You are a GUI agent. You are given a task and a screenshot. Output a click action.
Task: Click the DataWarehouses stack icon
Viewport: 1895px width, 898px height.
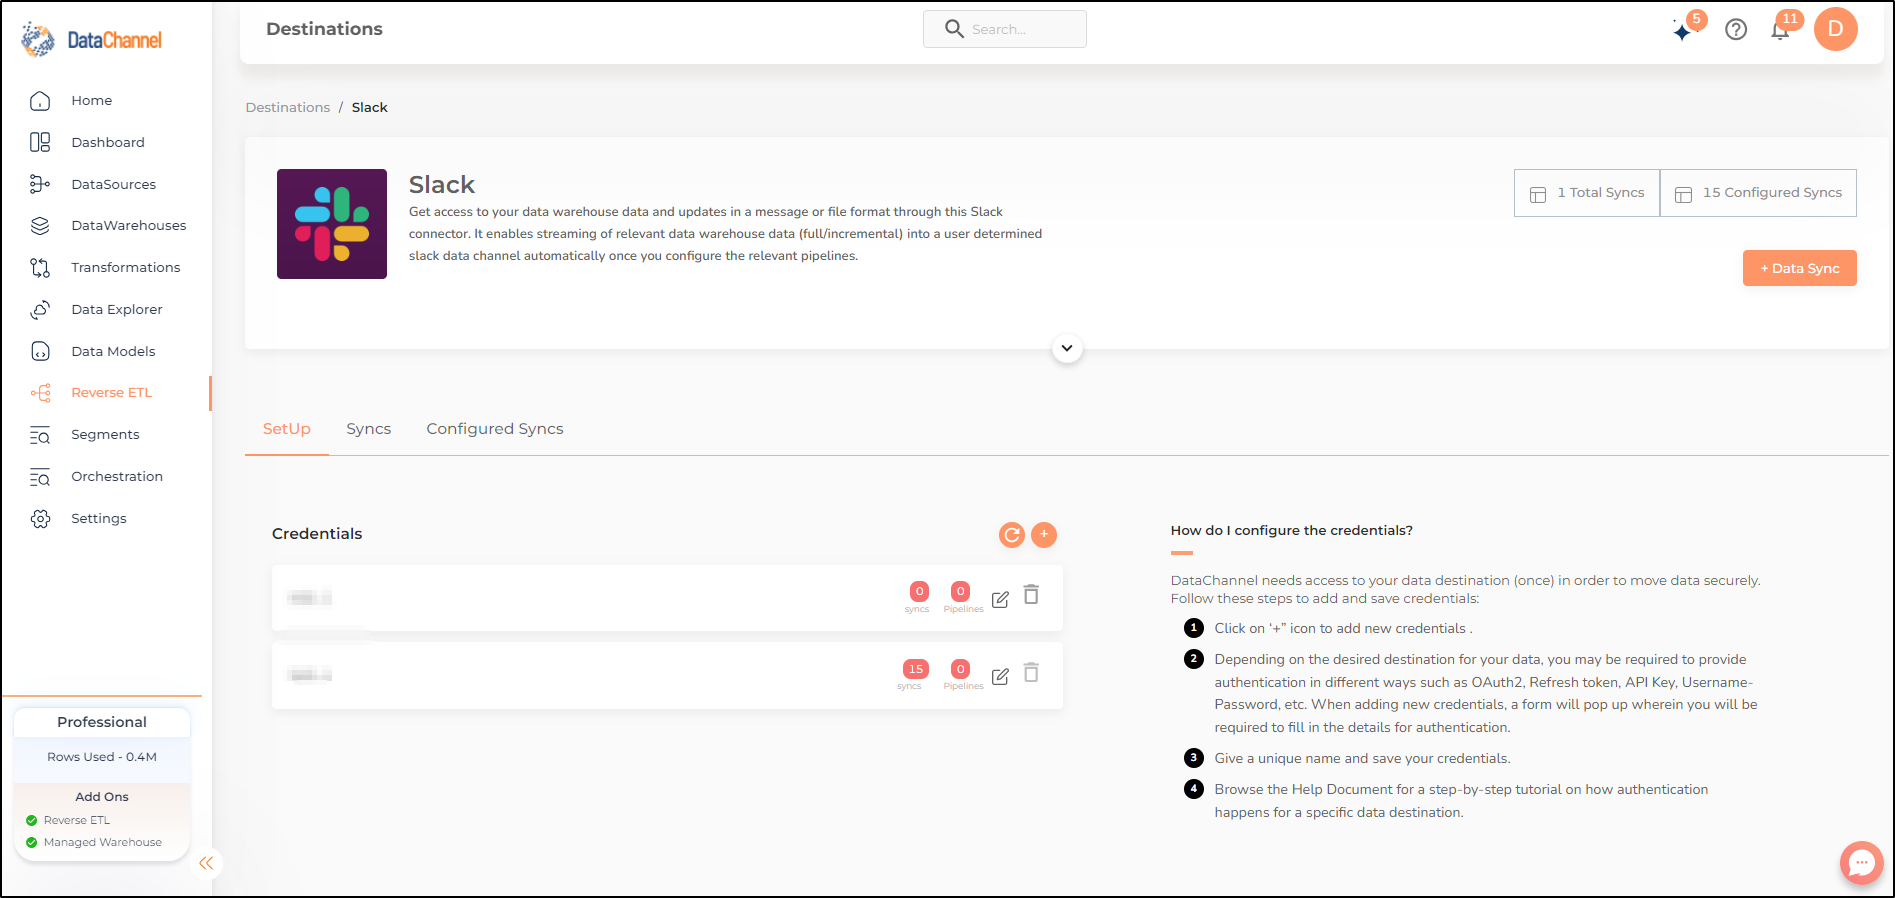point(40,226)
